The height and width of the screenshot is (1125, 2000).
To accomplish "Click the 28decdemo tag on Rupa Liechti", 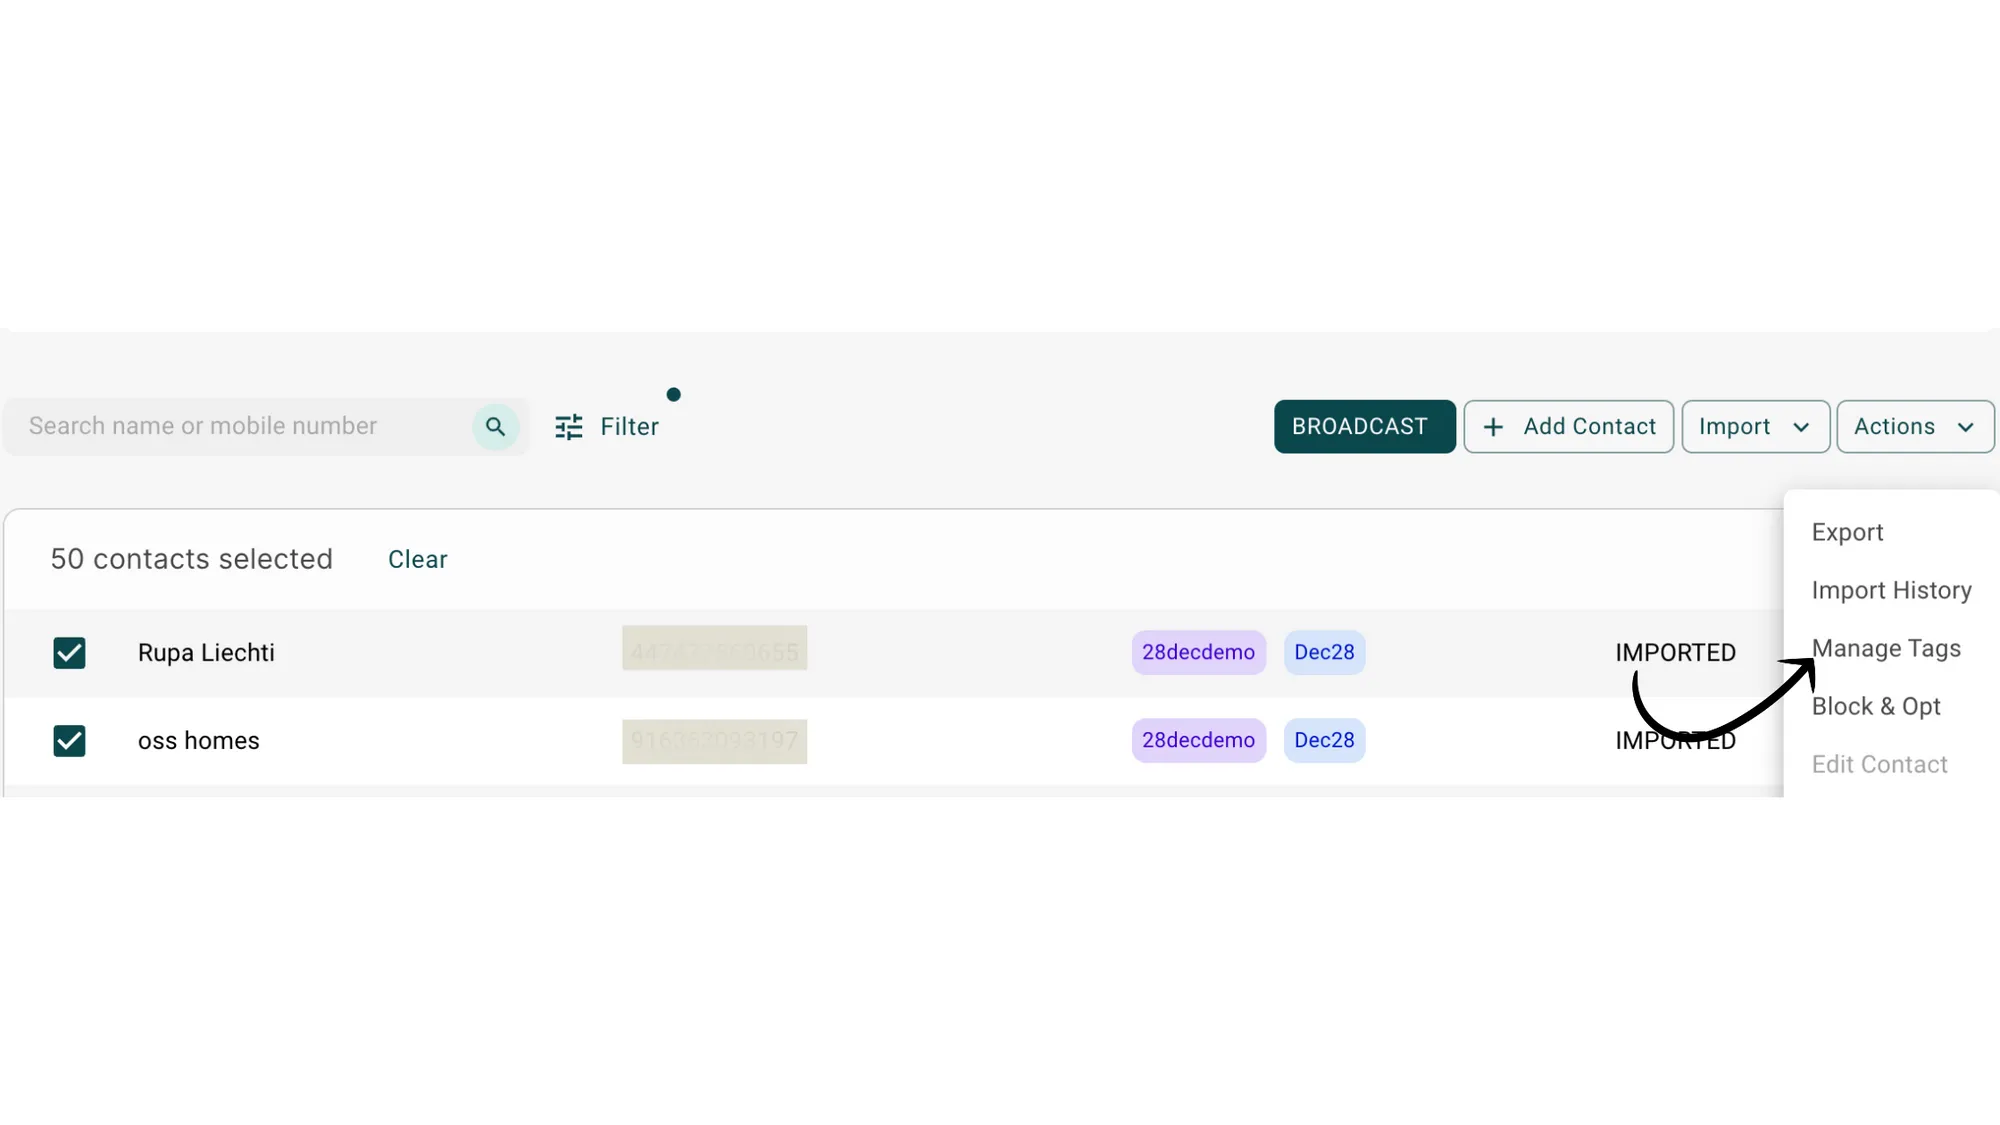I will pos(1198,652).
